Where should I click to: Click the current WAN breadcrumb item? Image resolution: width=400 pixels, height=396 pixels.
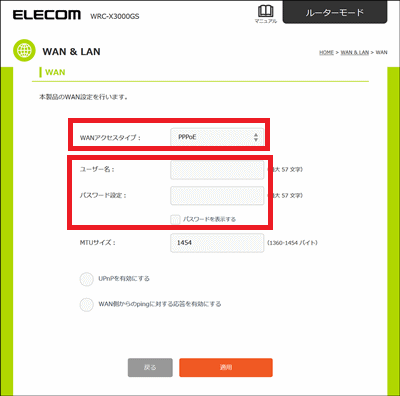tap(382, 52)
